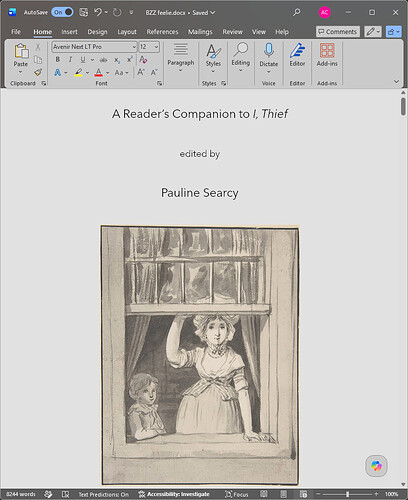Image resolution: width=408 pixels, height=500 pixels.
Task: Open Change Case Aa dropdown
Action: click(121, 72)
